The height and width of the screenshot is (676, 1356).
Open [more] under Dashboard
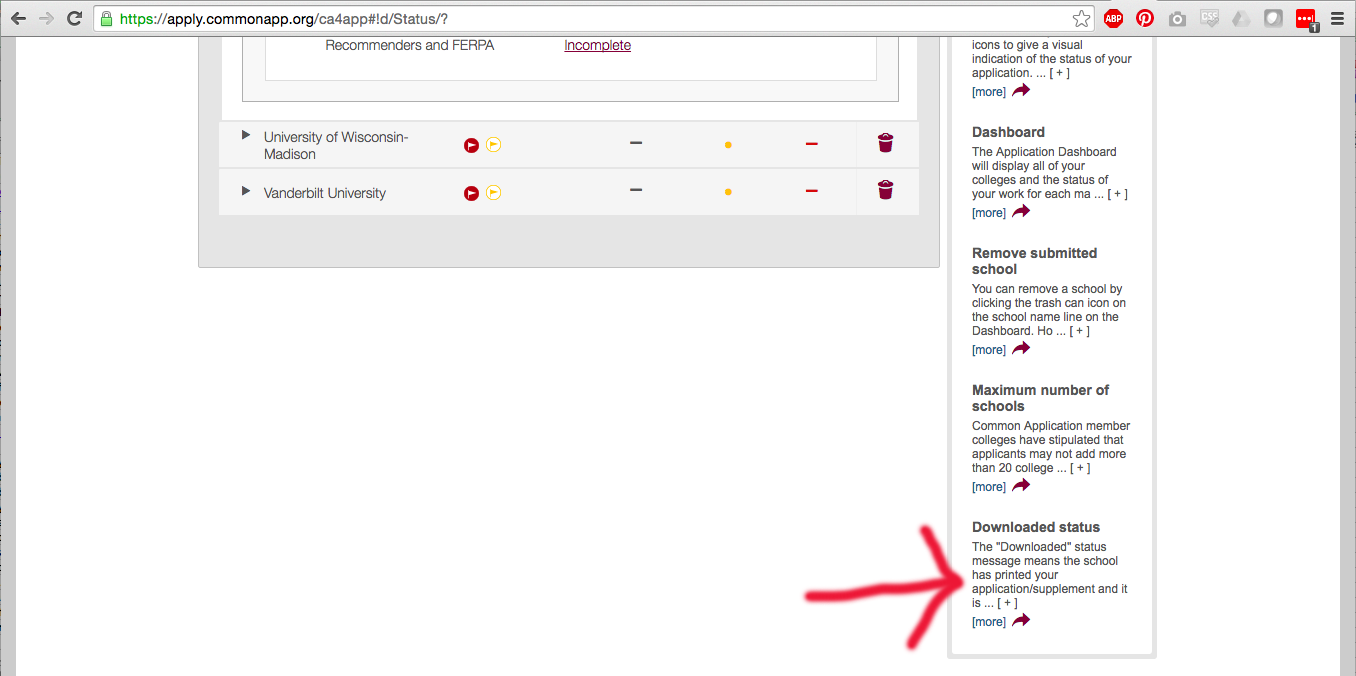point(989,213)
